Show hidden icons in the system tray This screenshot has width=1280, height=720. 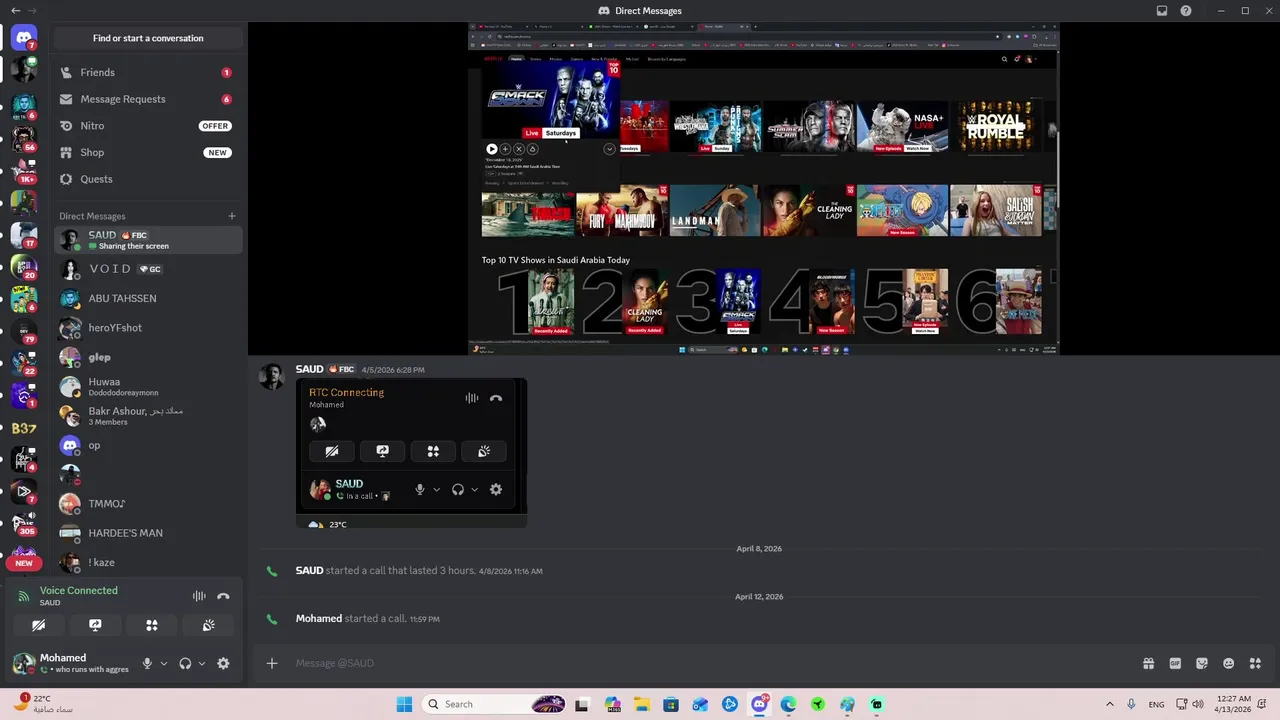click(x=1109, y=704)
